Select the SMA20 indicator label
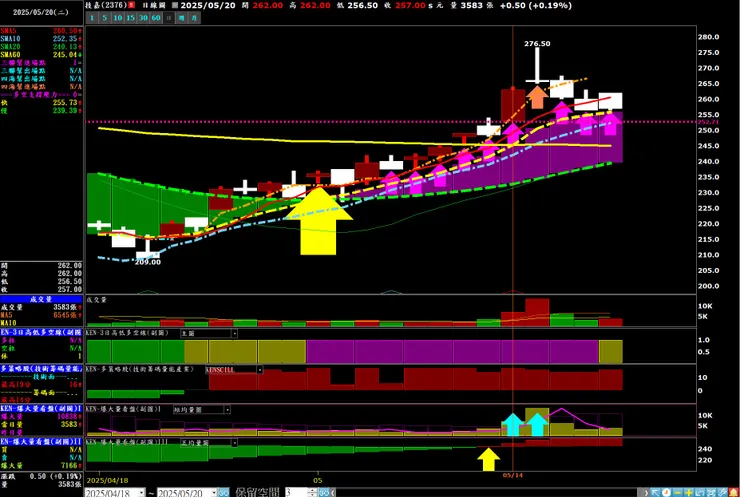Image resolution: width=740 pixels, height=497 pixels. 10,47
